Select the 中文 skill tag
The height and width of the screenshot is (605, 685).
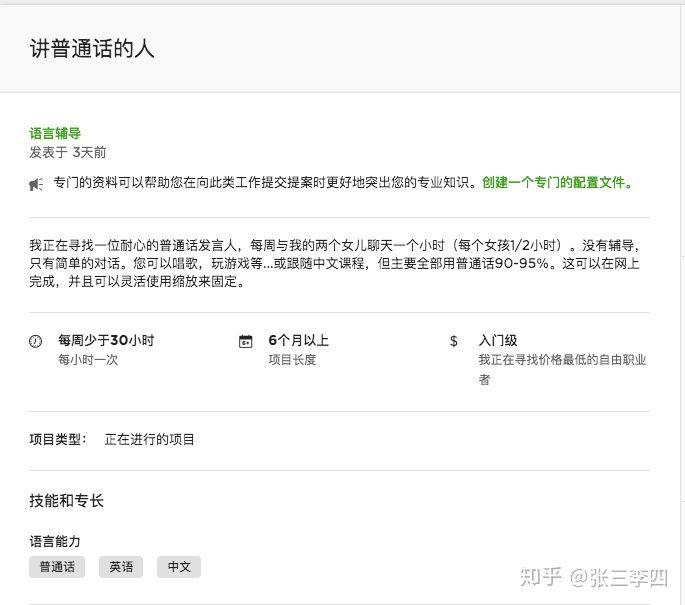point(179,567)
